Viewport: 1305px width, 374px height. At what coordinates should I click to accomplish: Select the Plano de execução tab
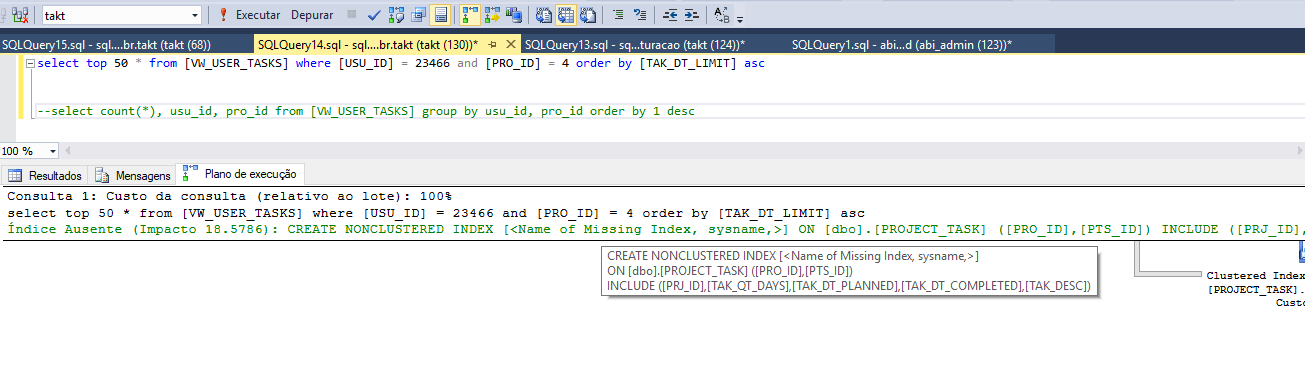(x=241, y=174)
